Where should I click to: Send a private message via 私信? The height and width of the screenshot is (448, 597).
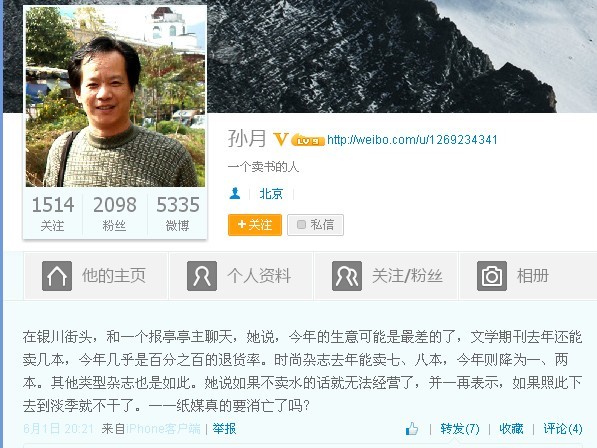click(x=315, y=225)
